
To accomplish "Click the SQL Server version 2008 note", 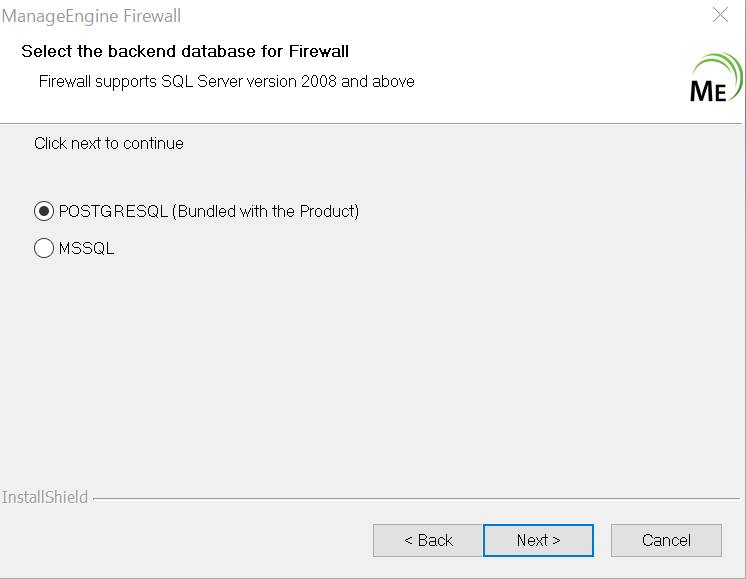I will coord(227,81).
